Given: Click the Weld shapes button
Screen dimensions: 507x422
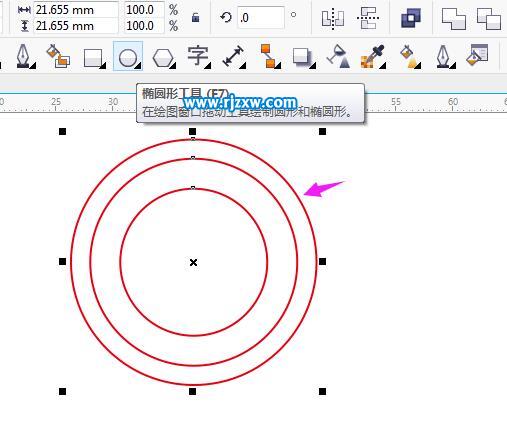Looking at the screenshot, I should 411,18.
